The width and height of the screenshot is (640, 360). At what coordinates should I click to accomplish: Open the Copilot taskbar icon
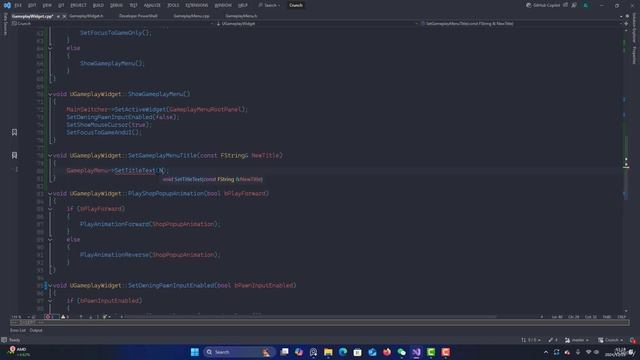click(x=299, y=352)
